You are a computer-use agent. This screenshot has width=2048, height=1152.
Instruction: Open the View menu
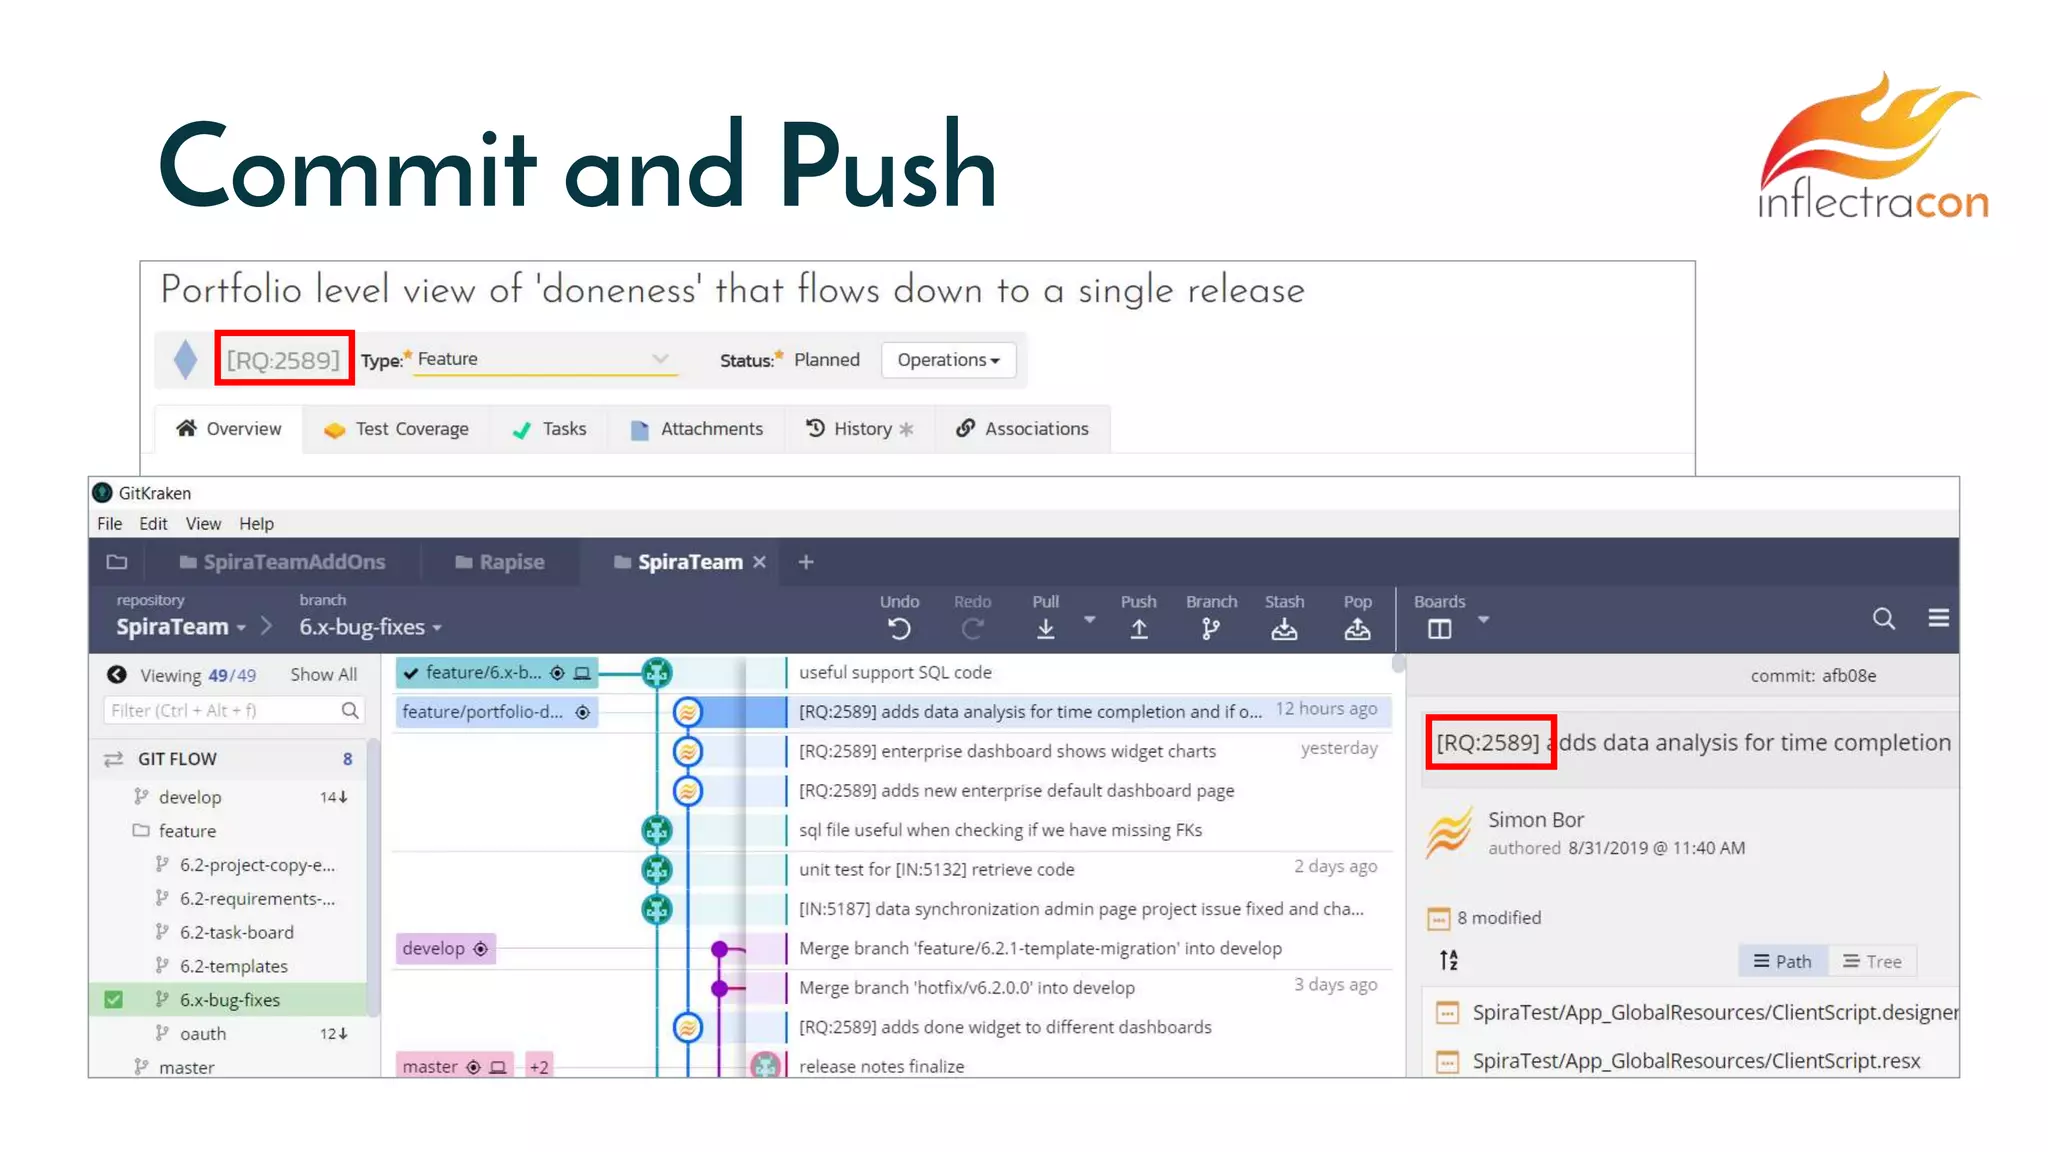click(203, 524)
